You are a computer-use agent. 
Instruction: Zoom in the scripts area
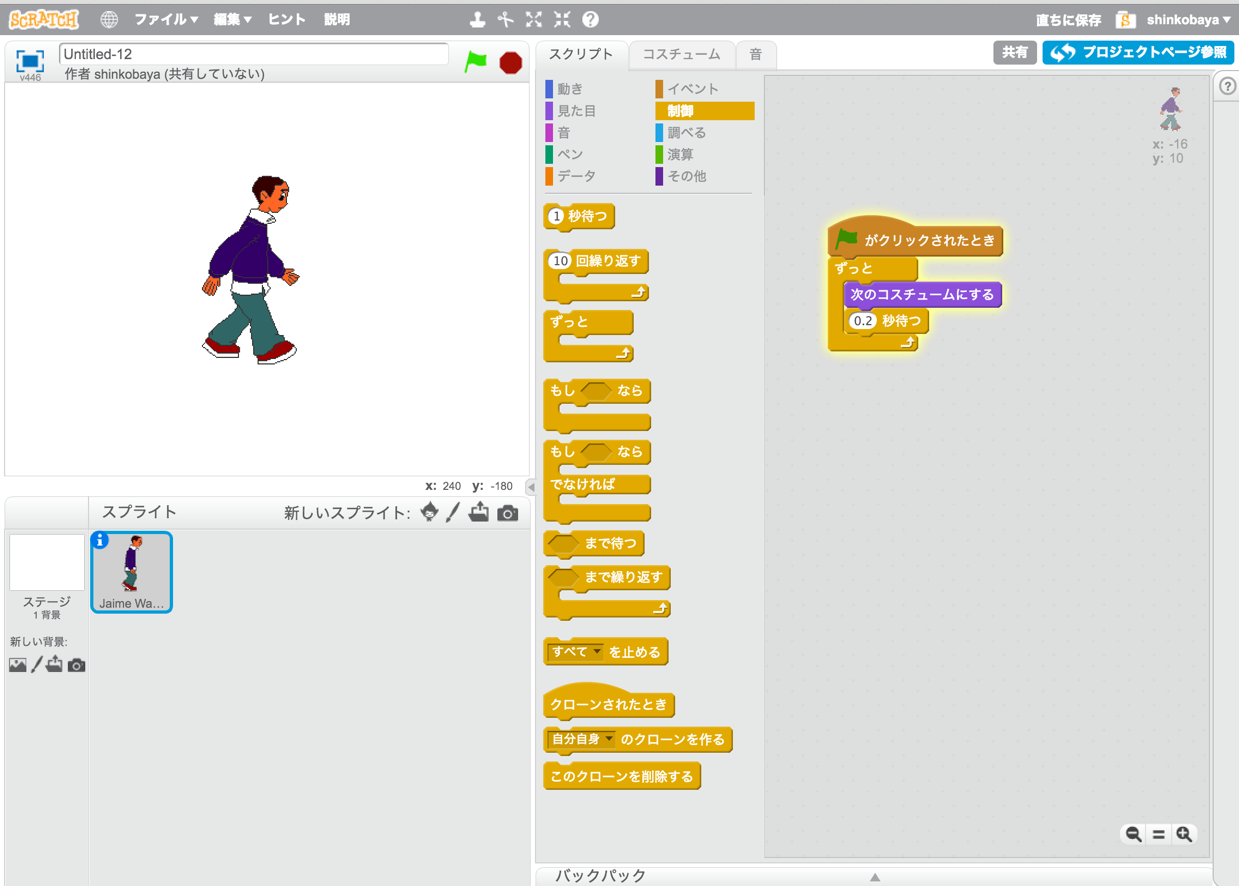(1185, 834)
